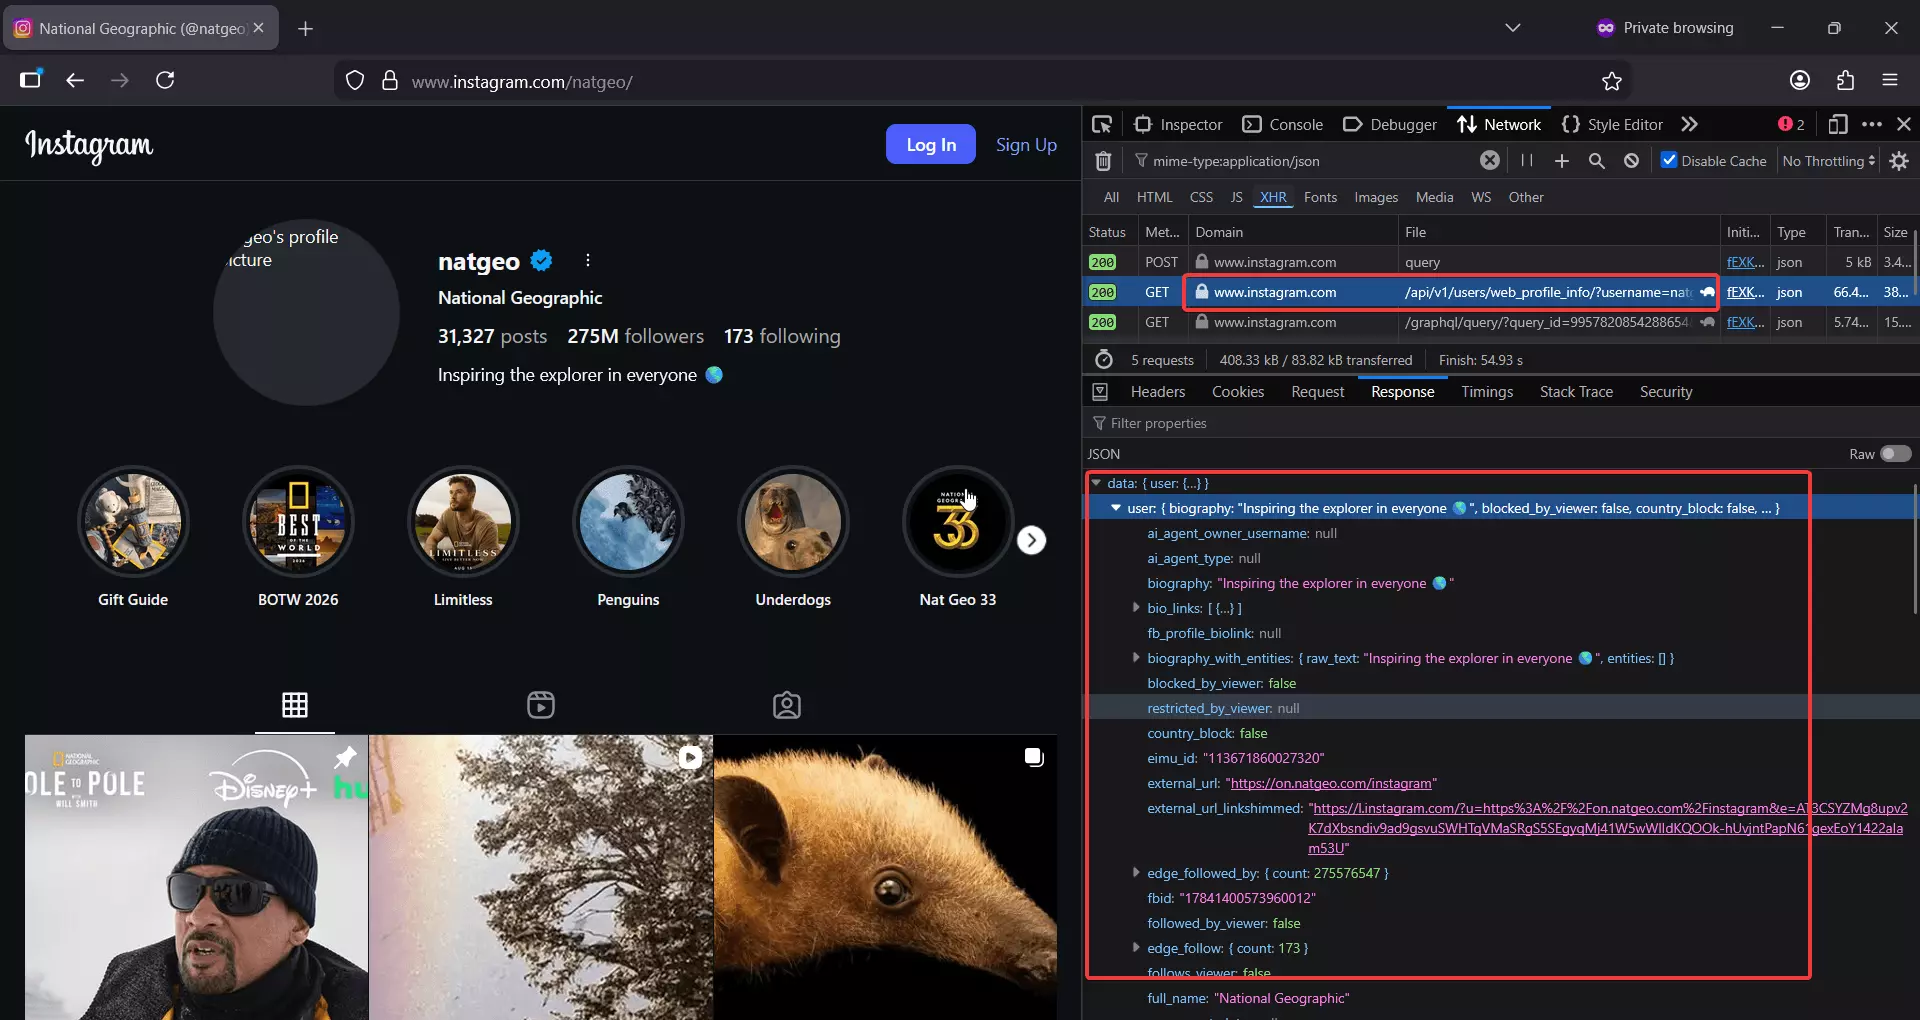
Task: Open the Style Editor panel
Action: pyautogui.click(x=1611, y=124)
